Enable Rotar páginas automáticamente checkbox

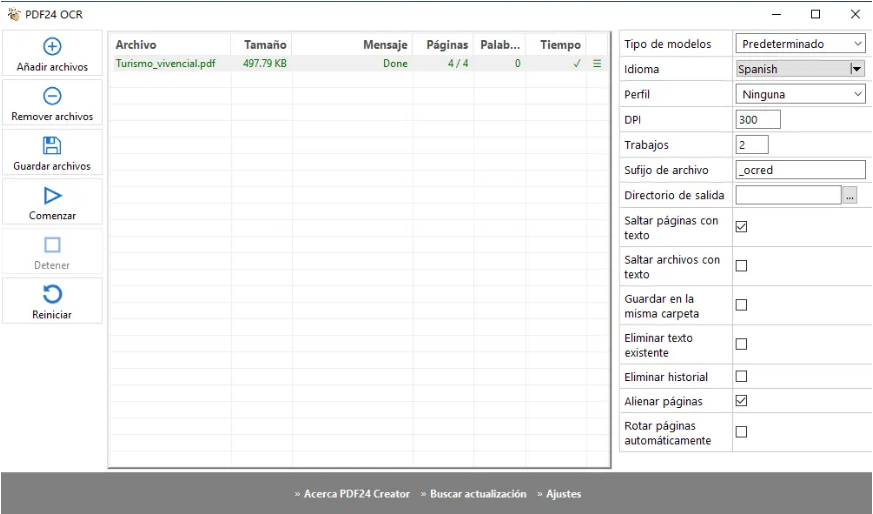(741, 432)
